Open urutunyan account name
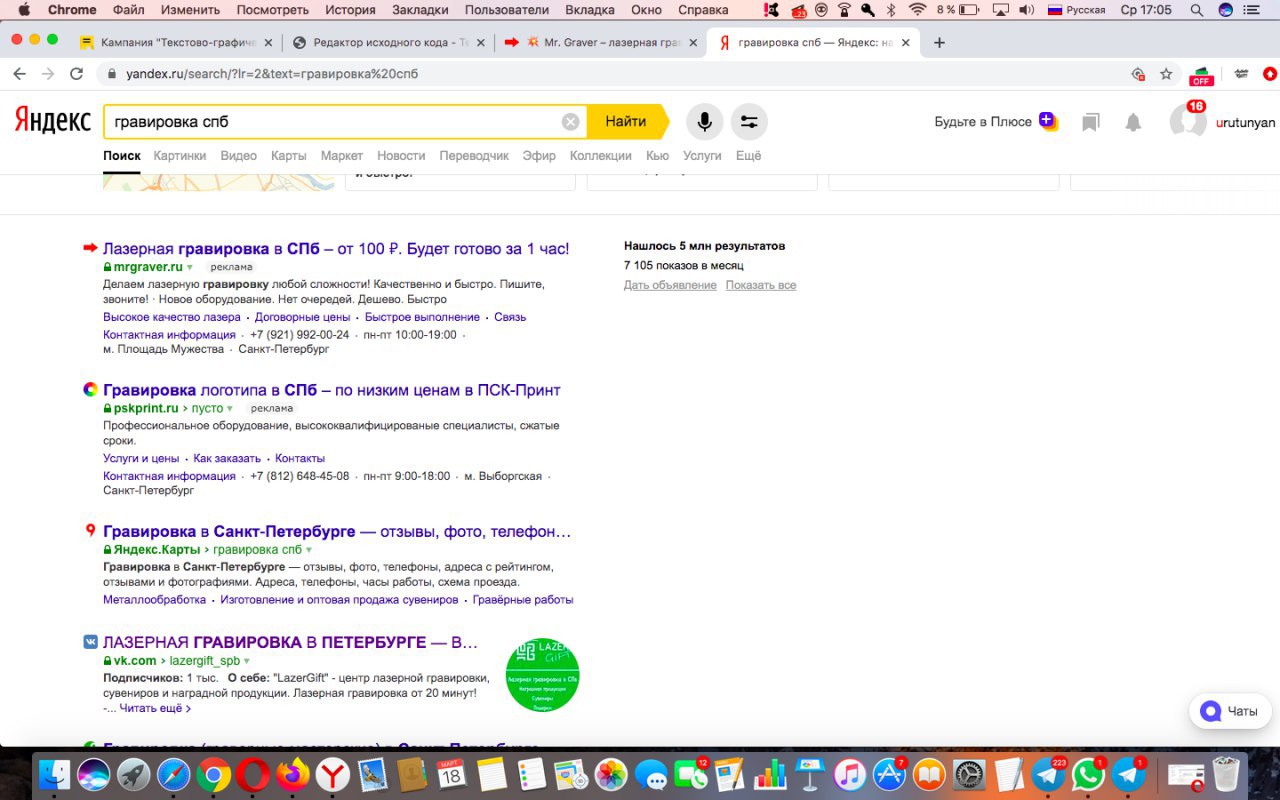This screenshot has width=1280, height=800. pos(1245,122)
